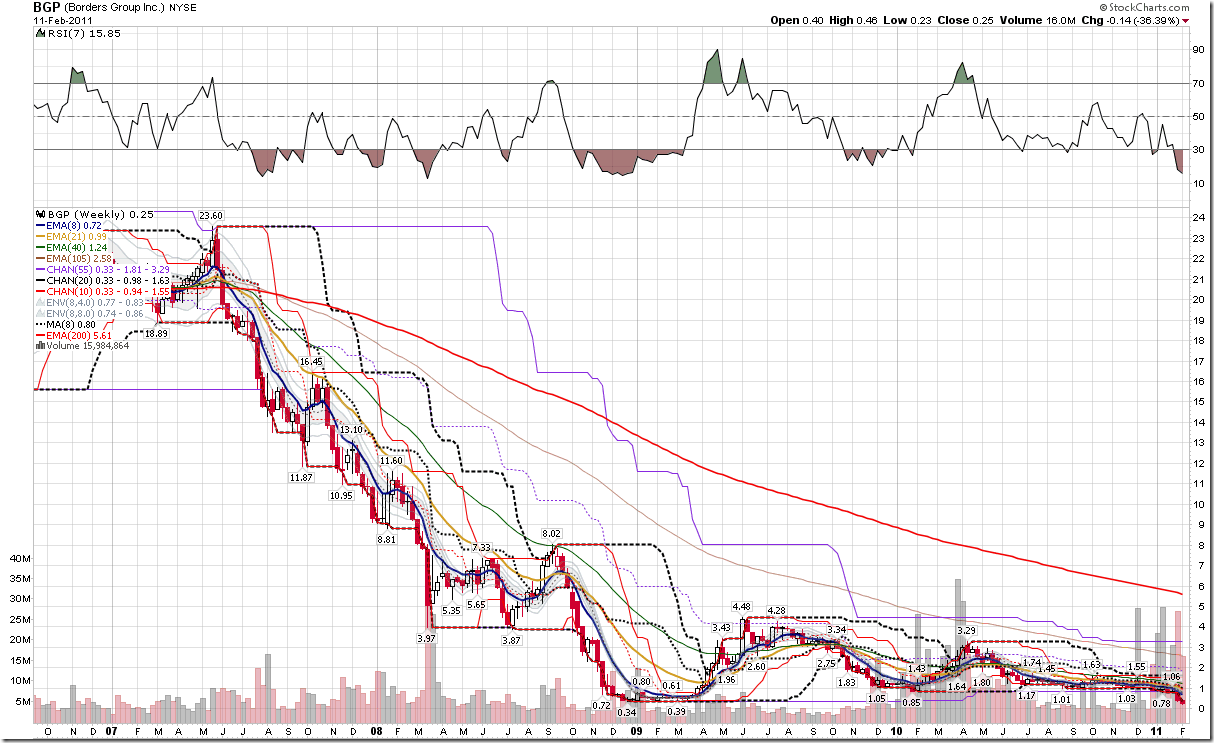Click the 08 year label on time axis
This screenshot has width=1214, height=743.
coord(377,733)
